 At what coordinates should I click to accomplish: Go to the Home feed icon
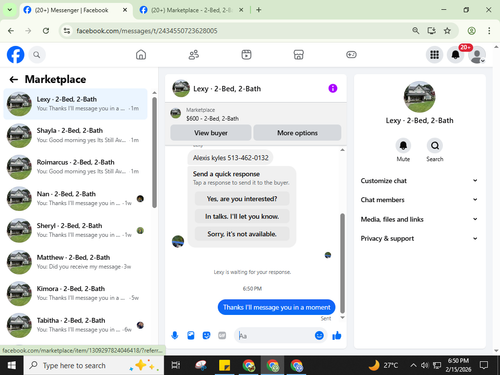coord(141,55)
